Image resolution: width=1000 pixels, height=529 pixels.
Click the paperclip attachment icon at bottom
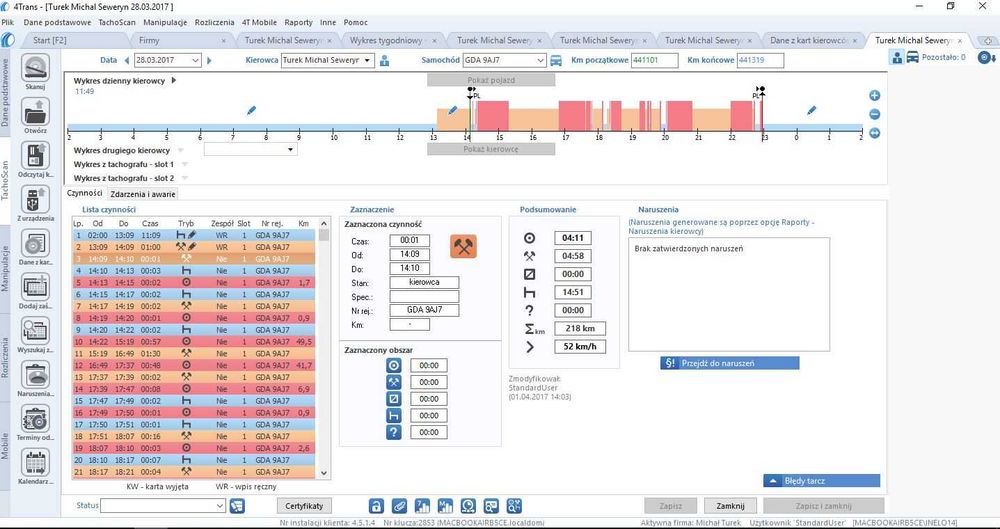click(x=399, y=506)
